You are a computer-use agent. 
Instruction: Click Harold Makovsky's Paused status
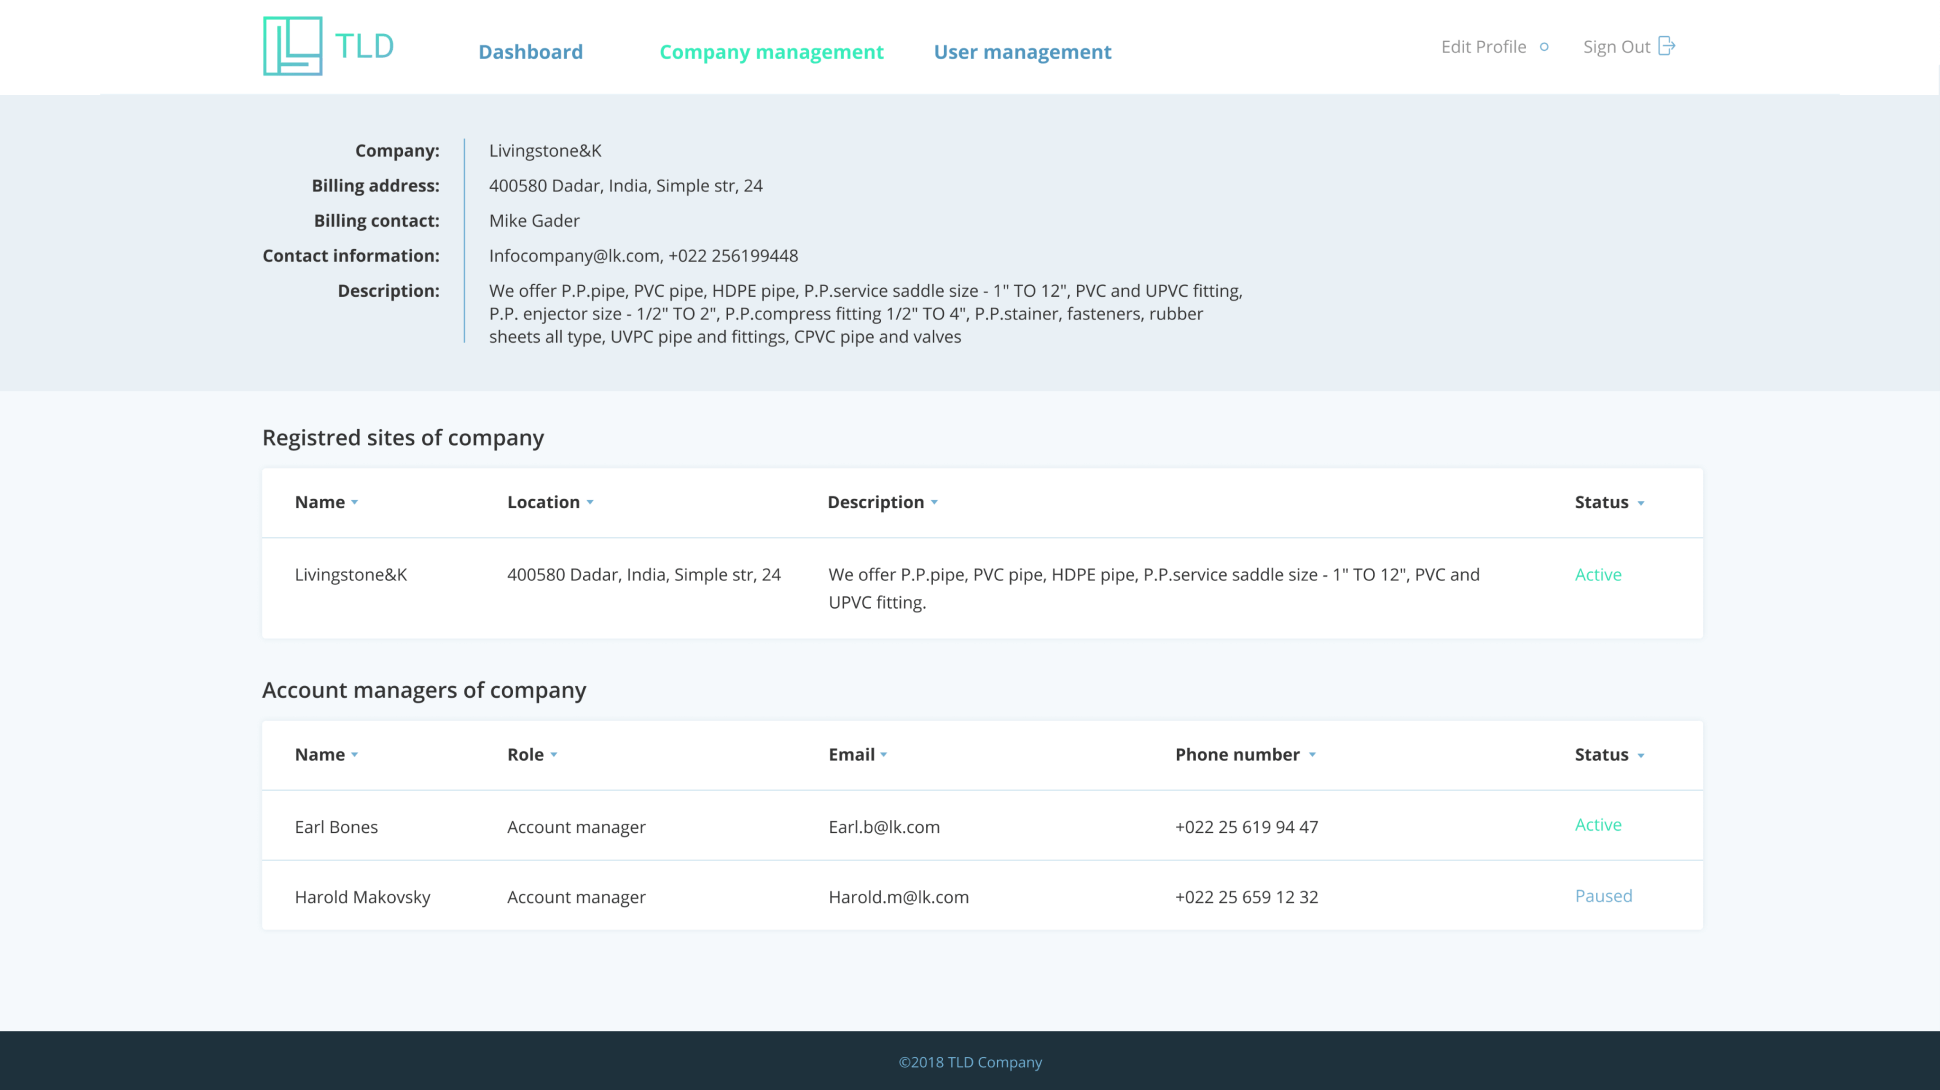tap(1603, 896)
